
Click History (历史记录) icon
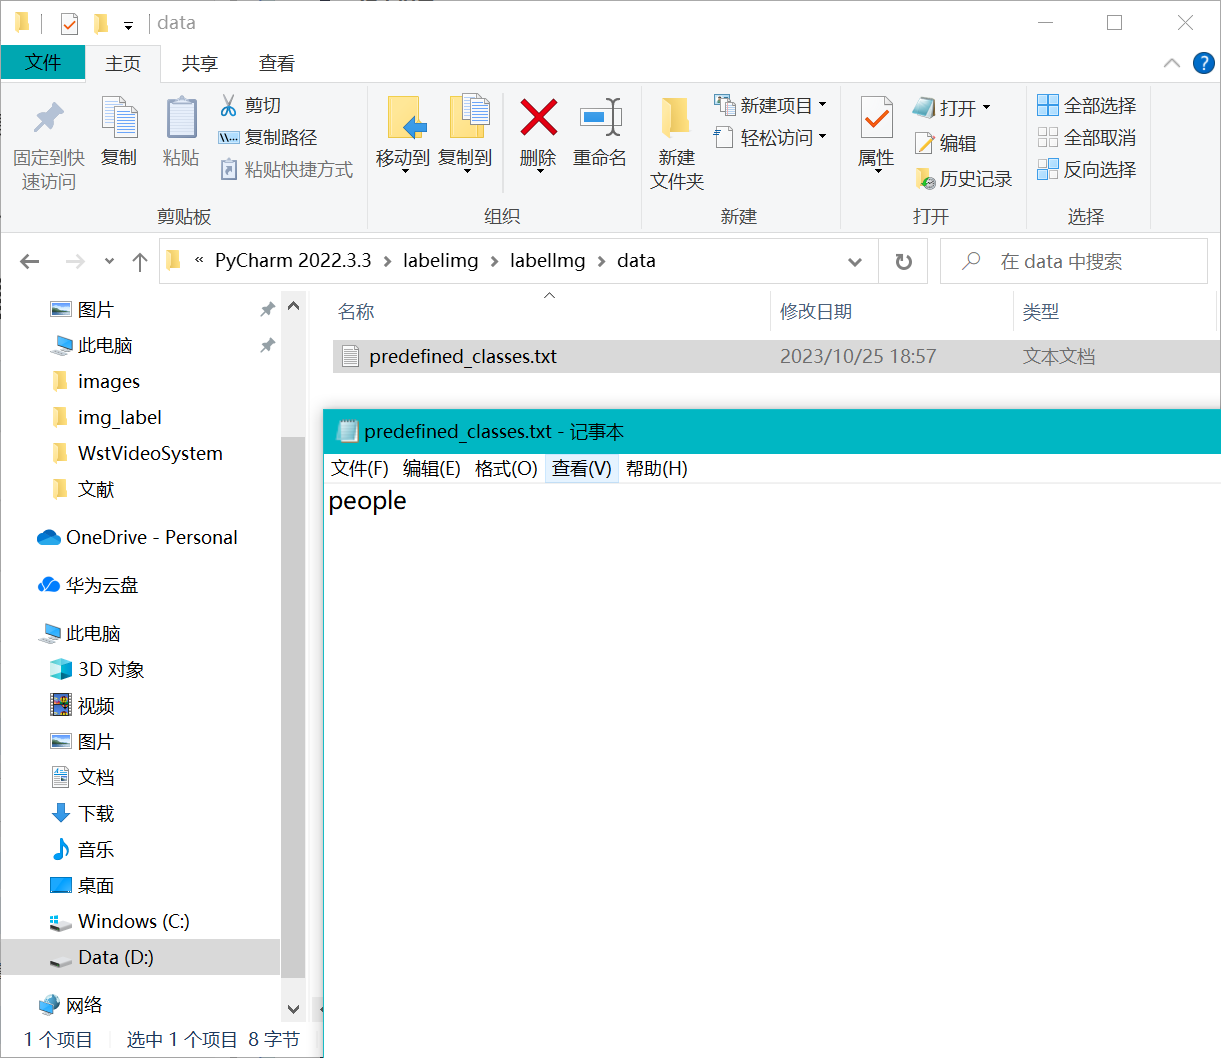pos(925,178)
